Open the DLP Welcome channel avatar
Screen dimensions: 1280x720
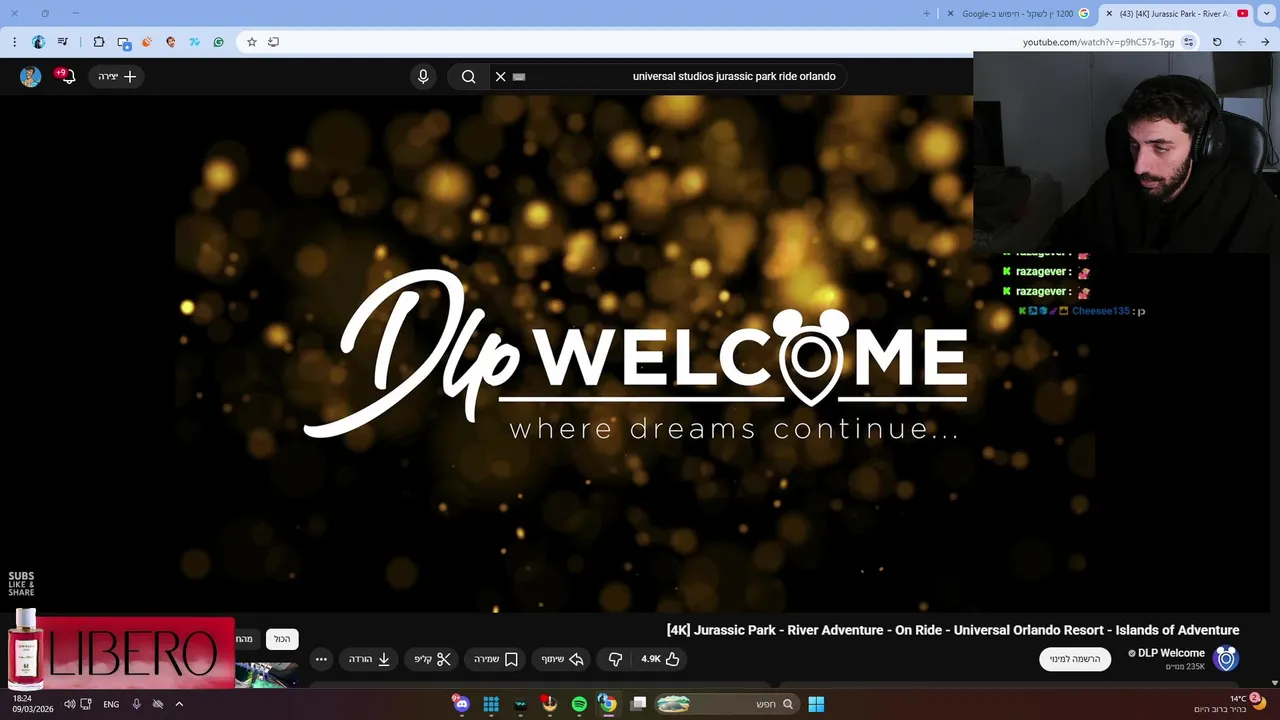coord(1226,658)
